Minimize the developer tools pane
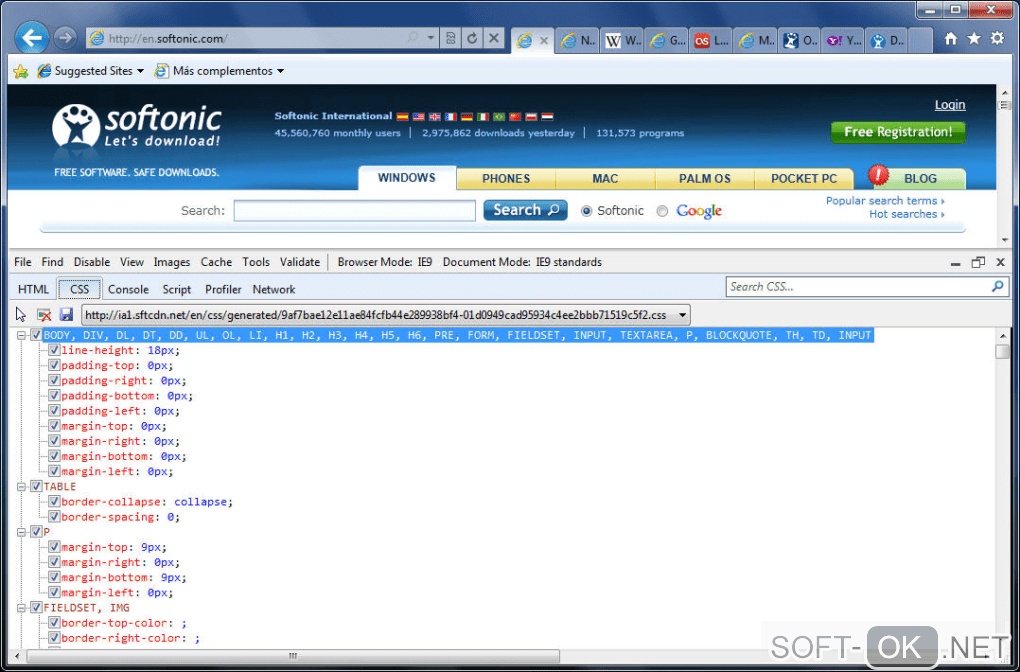Image resolution: width=1020 pixels, height=672 pixels. (x=955, y=263)
